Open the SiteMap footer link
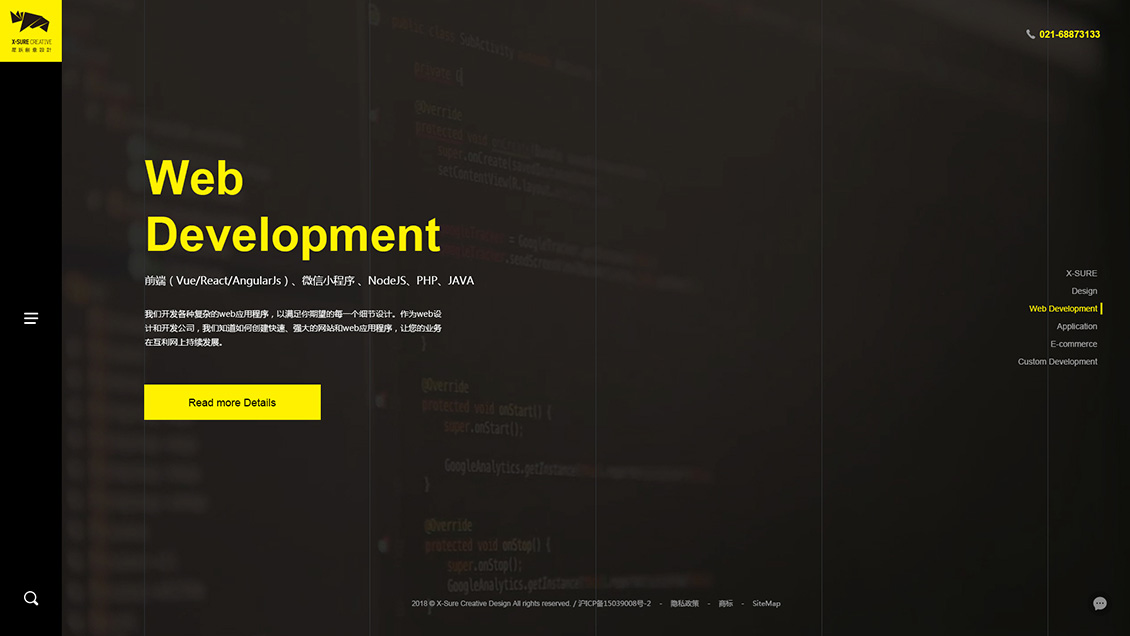 point(766,604)
